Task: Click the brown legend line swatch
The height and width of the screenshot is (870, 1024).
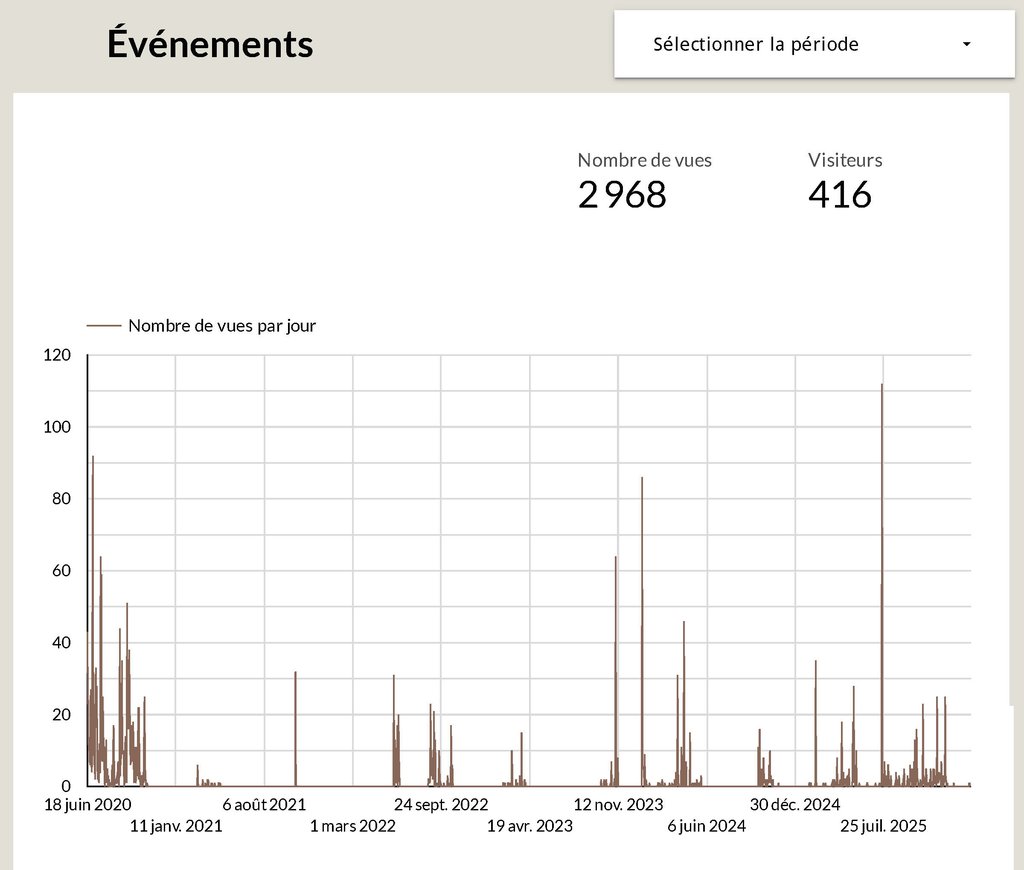Action: (x=104, y=326)
